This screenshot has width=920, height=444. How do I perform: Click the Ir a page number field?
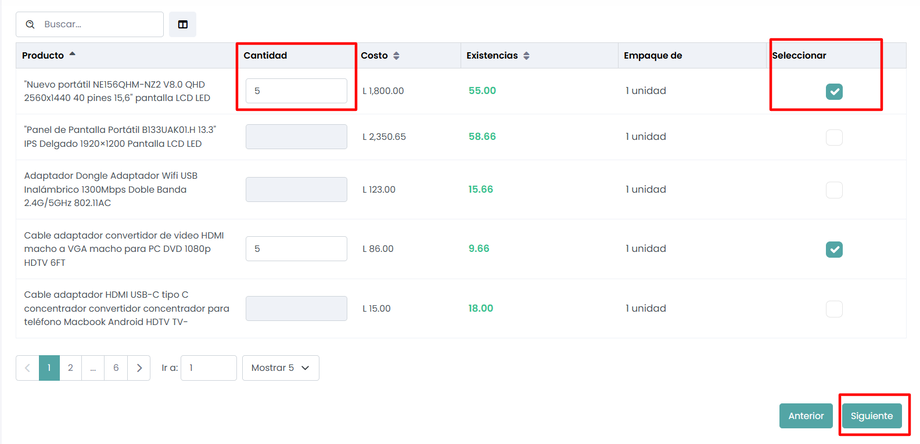[x=209, y=368]
